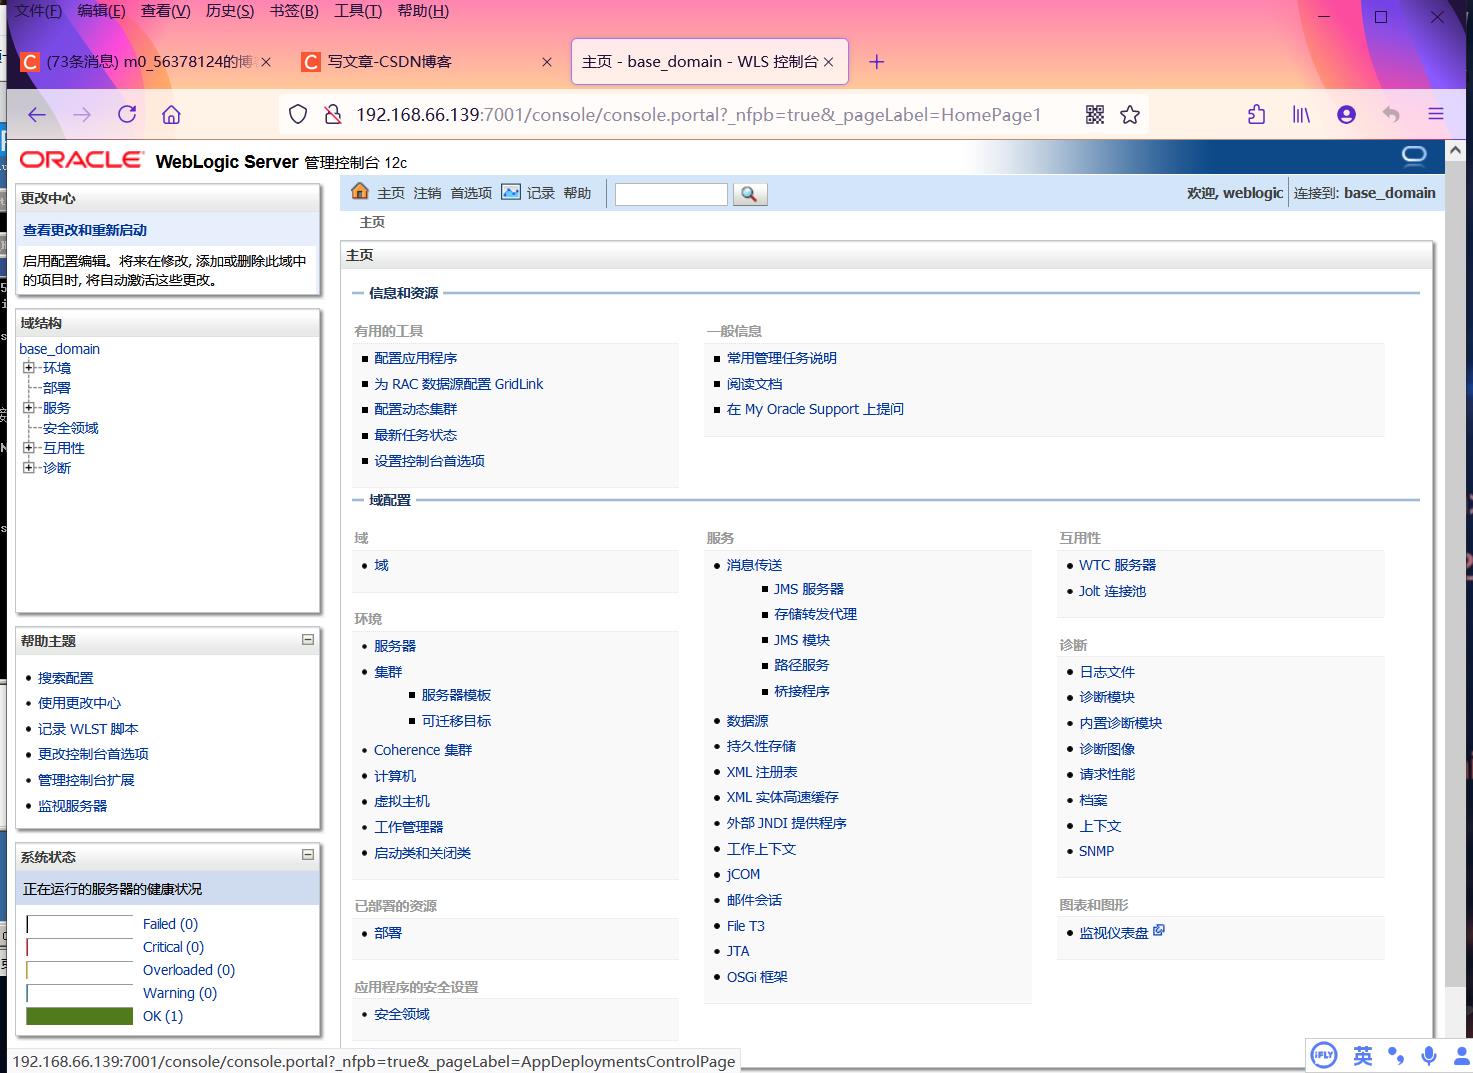Image resolution: width=1473 pixels, height=1073 pixels.
Task: Open the 监视仪表盘 link
Action: [1114, 933]
